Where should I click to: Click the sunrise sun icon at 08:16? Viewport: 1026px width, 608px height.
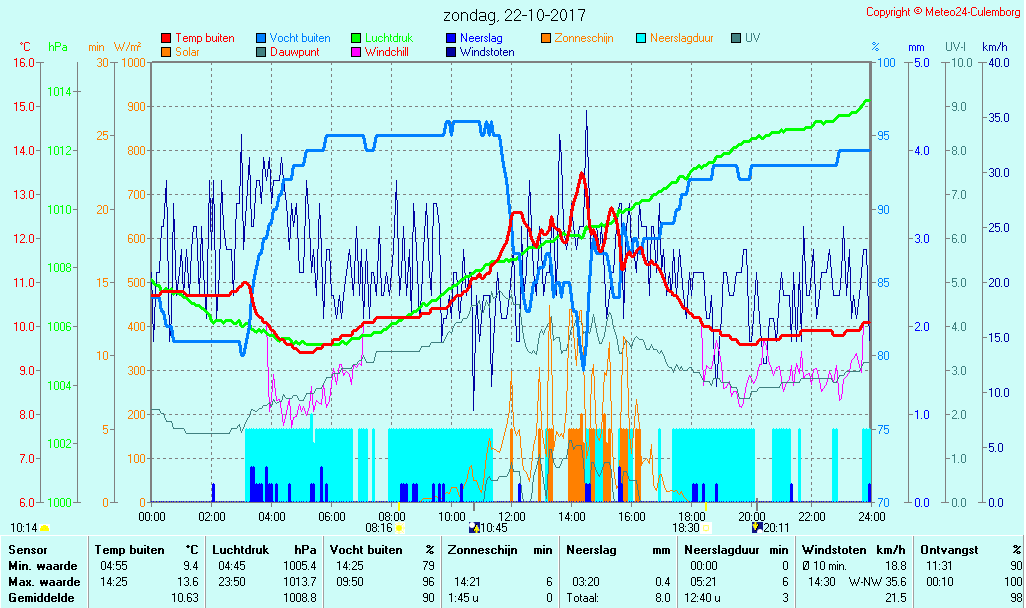pyautogui.click(x=399, y=527)
